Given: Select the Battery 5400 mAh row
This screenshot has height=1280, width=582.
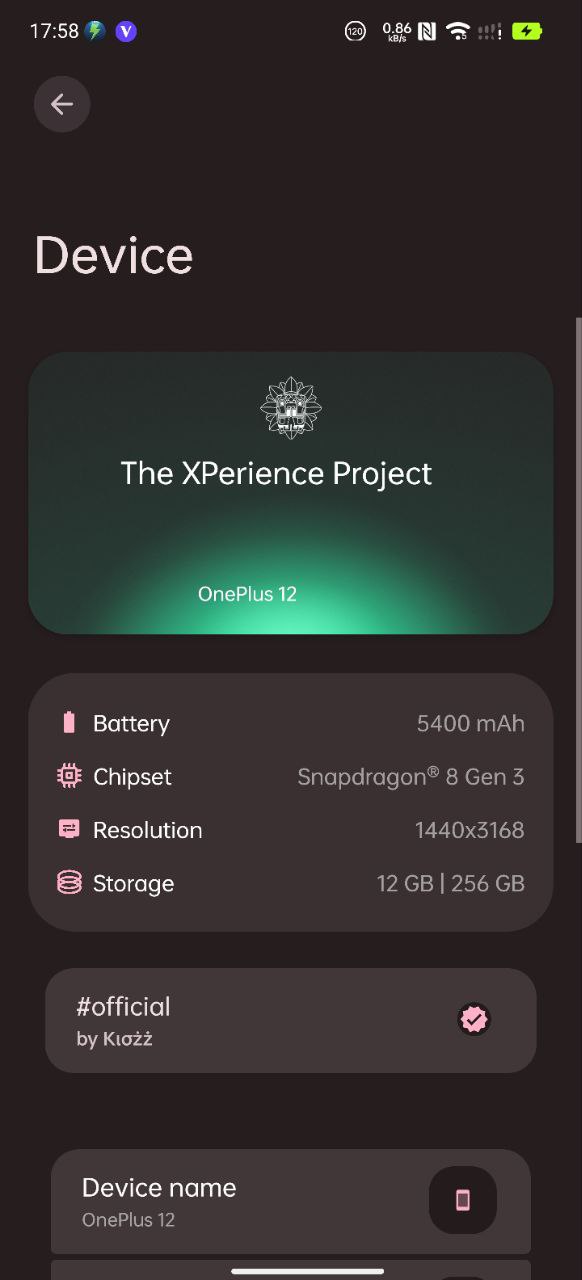Looking at the screenshot, I should click(291, 723).
